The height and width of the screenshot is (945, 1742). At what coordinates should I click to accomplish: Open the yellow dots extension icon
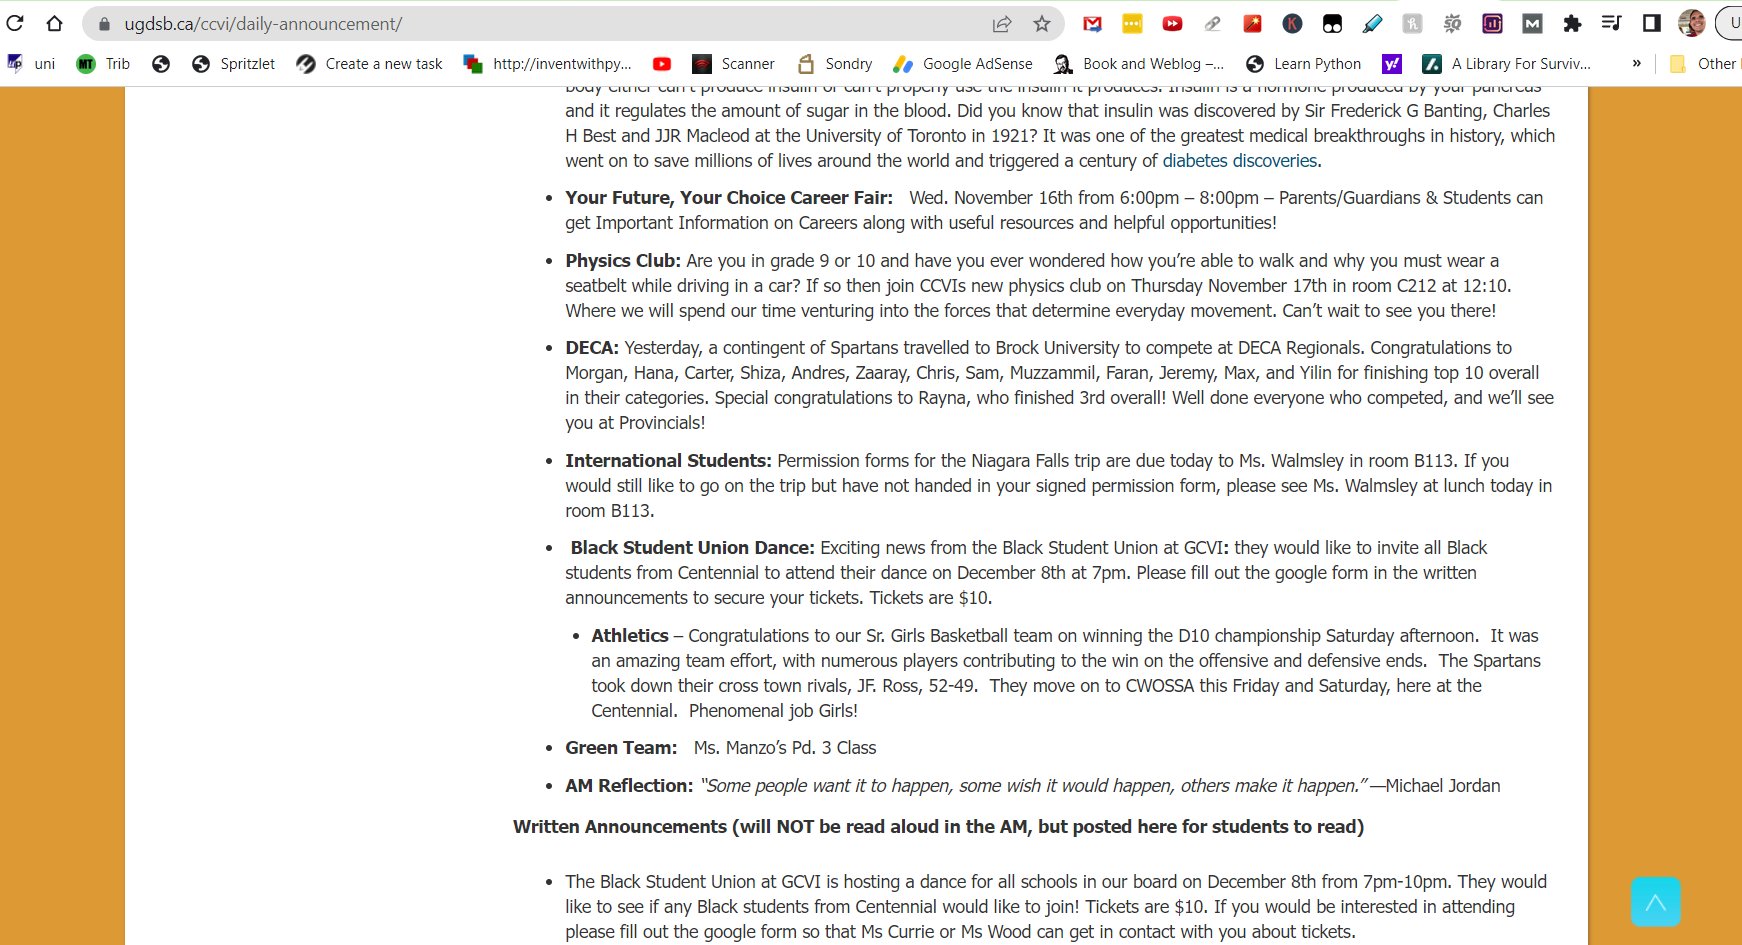click(x=1132, y=24)
